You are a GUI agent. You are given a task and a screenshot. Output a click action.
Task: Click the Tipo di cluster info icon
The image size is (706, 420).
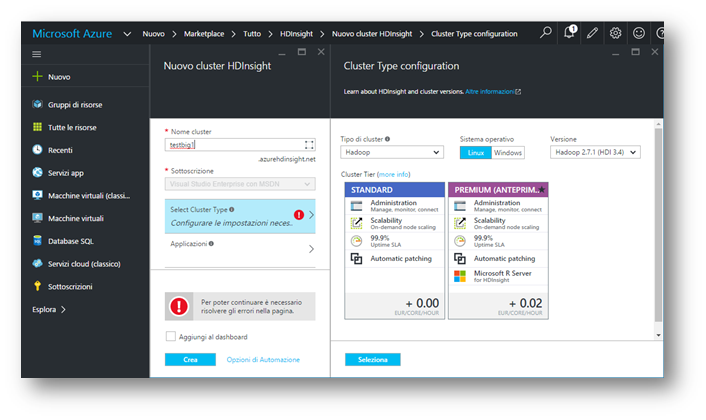pyautogui.click(x=387, y=139)
